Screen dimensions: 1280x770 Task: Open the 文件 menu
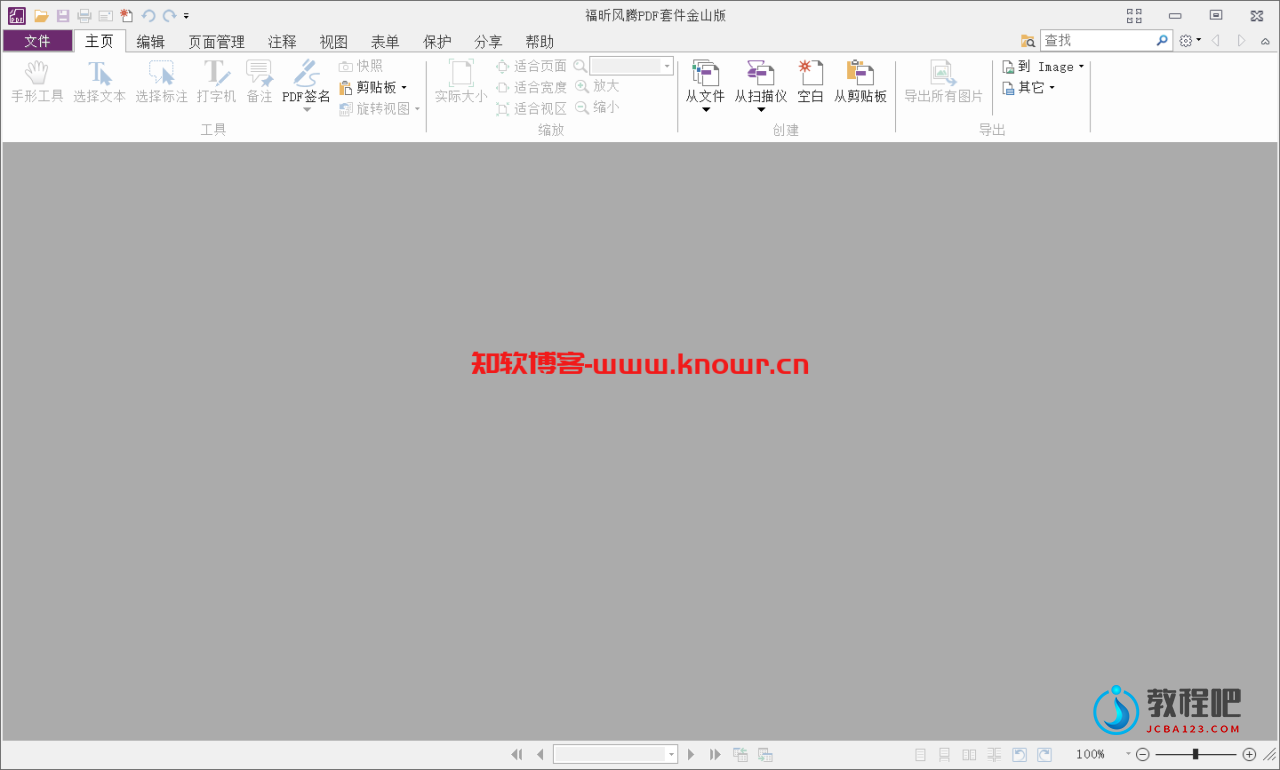tap(37, 41)
